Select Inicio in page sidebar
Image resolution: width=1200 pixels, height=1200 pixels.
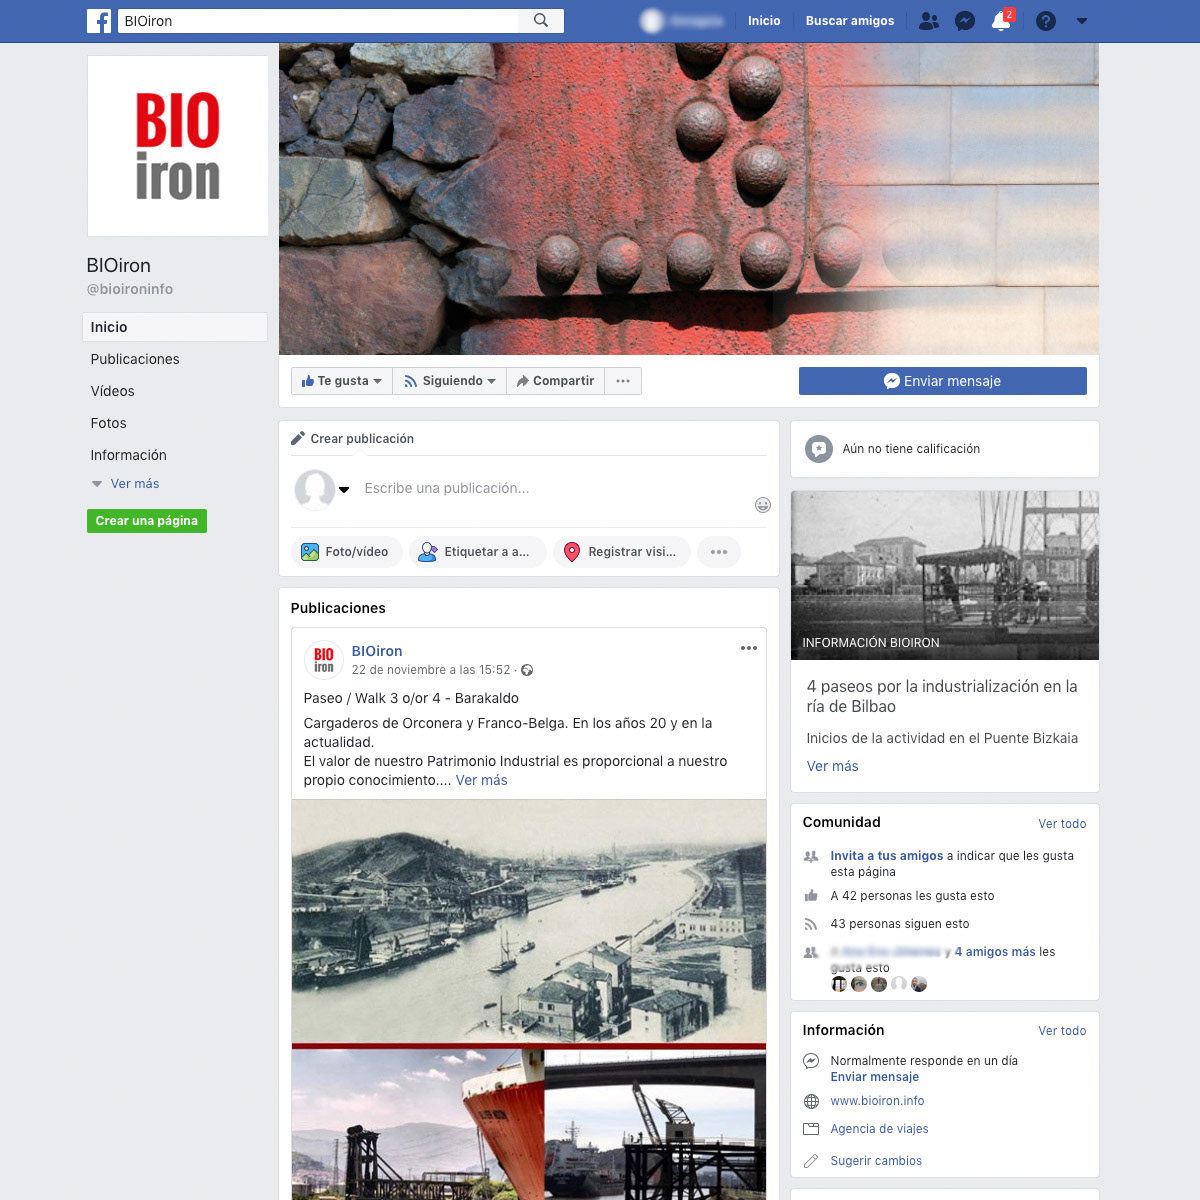point(174,327)
